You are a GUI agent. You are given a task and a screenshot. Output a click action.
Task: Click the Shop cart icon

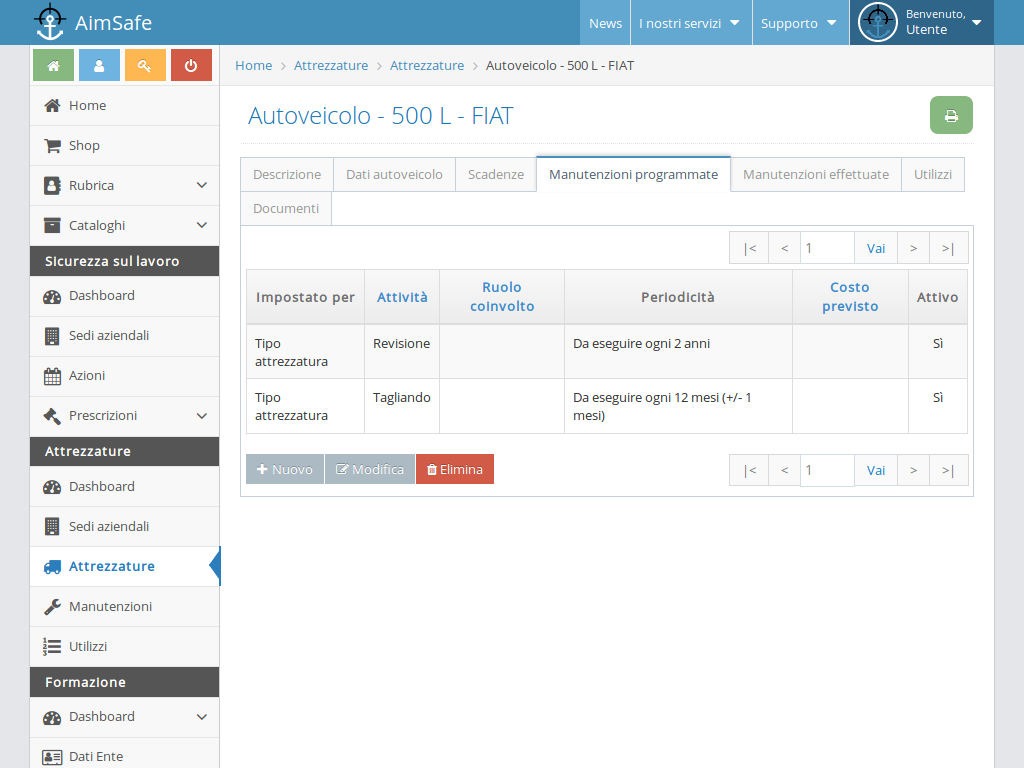click(52, 146)
